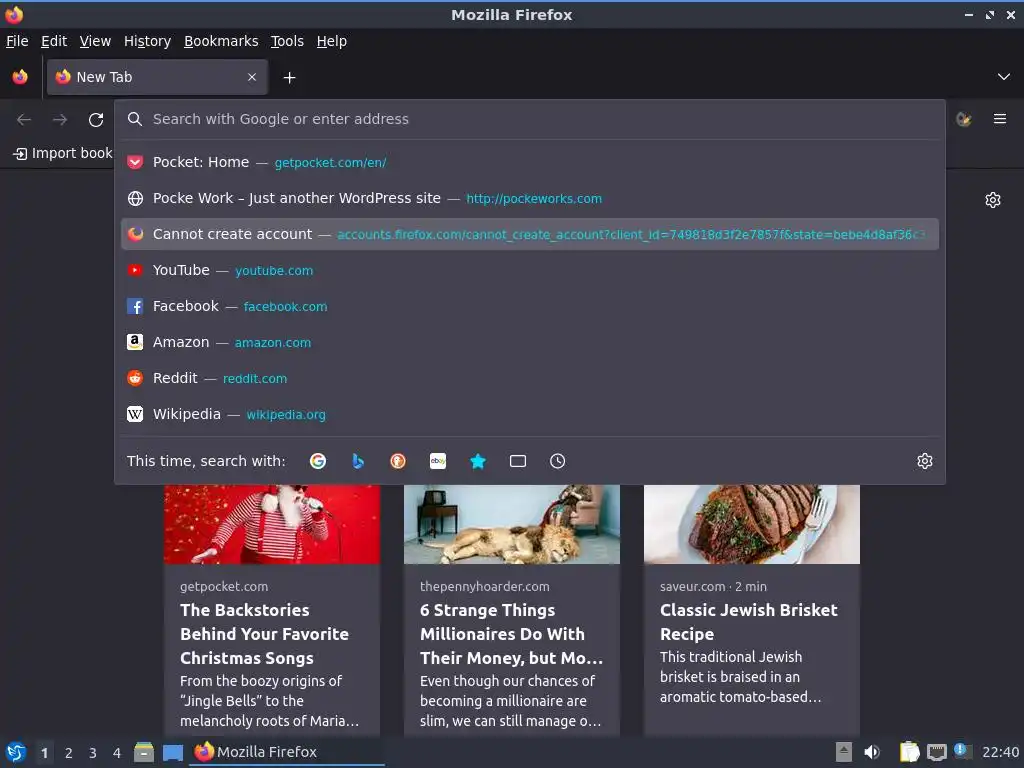Open 6 Strange Things Millionaires Do article
The height and width of the screenshot is (768, 1024).
click(x=511, y=634)
